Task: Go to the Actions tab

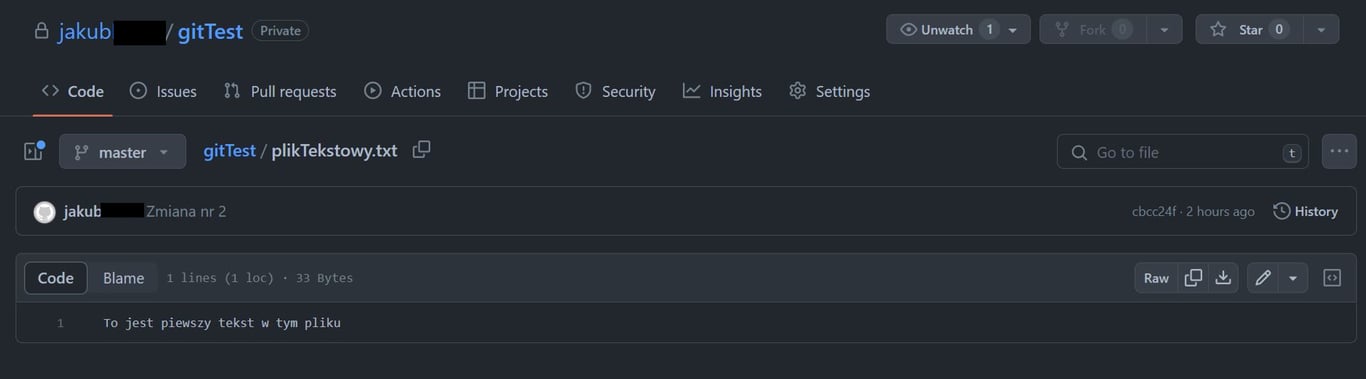Action: [402, 91]
